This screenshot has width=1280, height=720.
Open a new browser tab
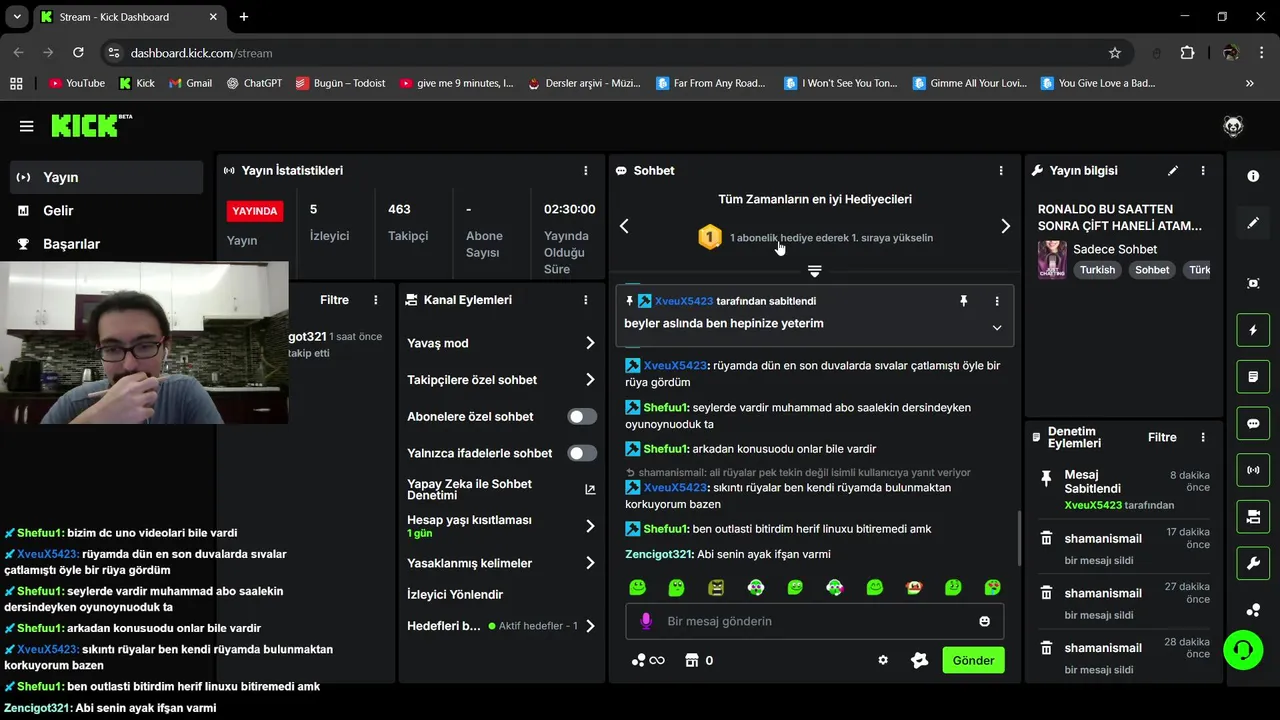click(x=244, y=17)
